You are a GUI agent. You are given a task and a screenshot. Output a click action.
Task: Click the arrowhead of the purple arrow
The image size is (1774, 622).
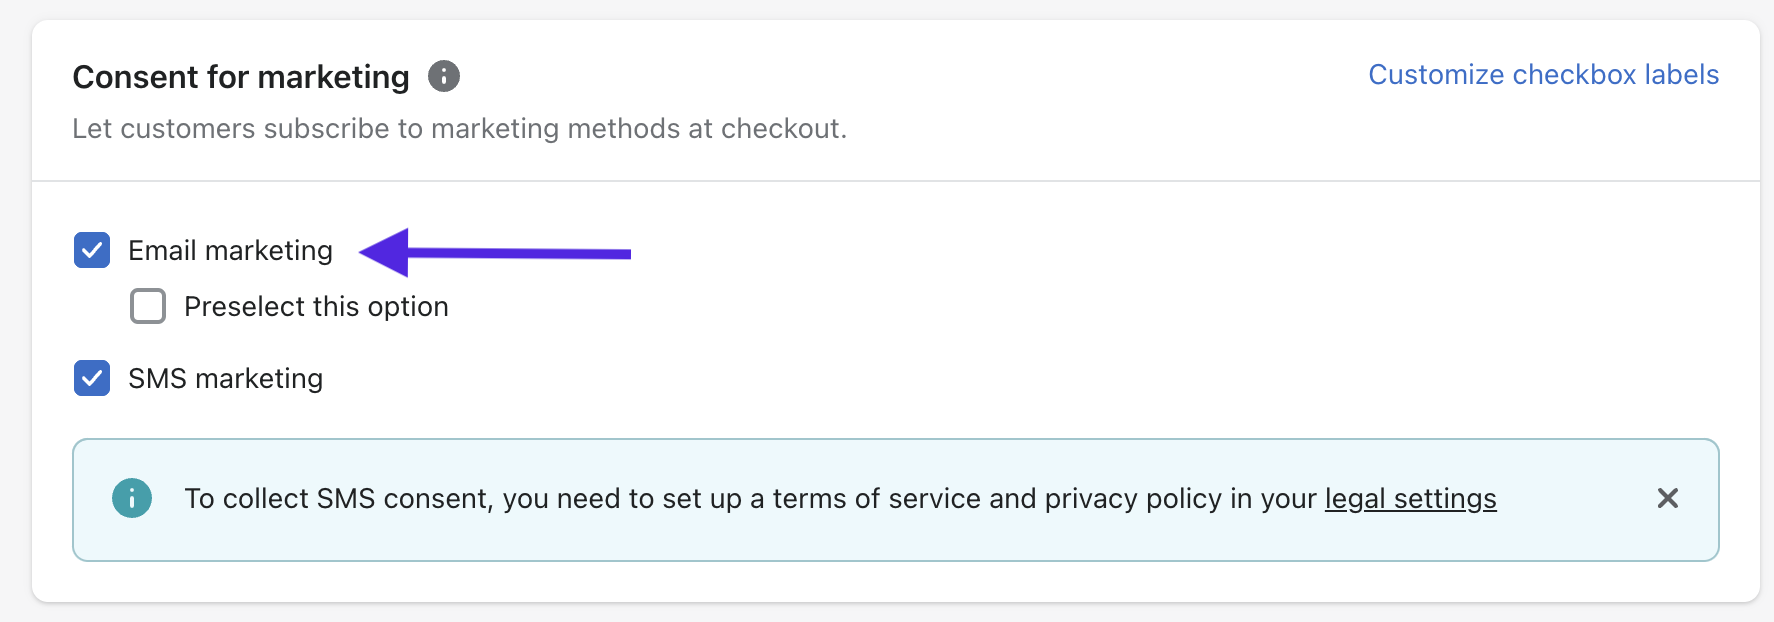pyautogui.click(x=384, y=252)
